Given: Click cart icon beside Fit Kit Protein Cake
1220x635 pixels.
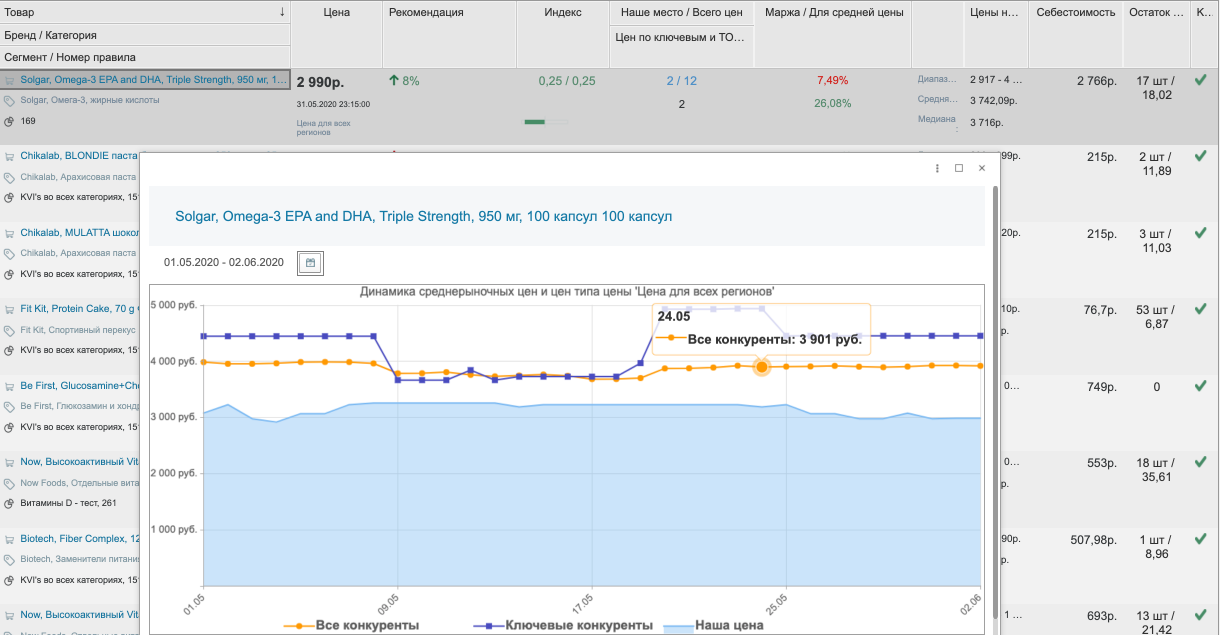Looking at the screenshot, I should pos(9,309).
